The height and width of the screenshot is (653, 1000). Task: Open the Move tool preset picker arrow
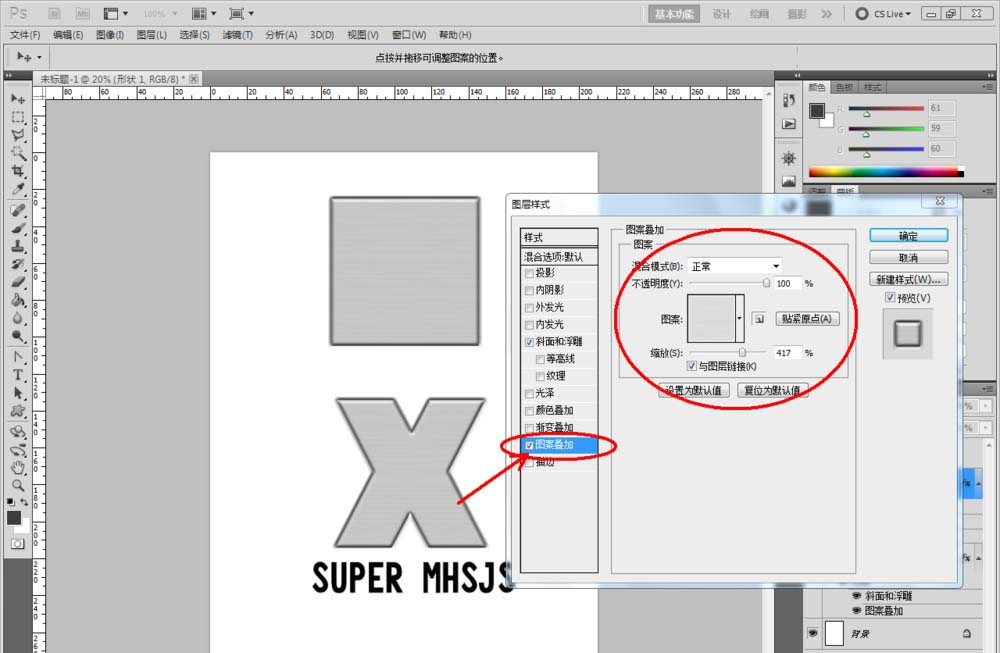40,57
